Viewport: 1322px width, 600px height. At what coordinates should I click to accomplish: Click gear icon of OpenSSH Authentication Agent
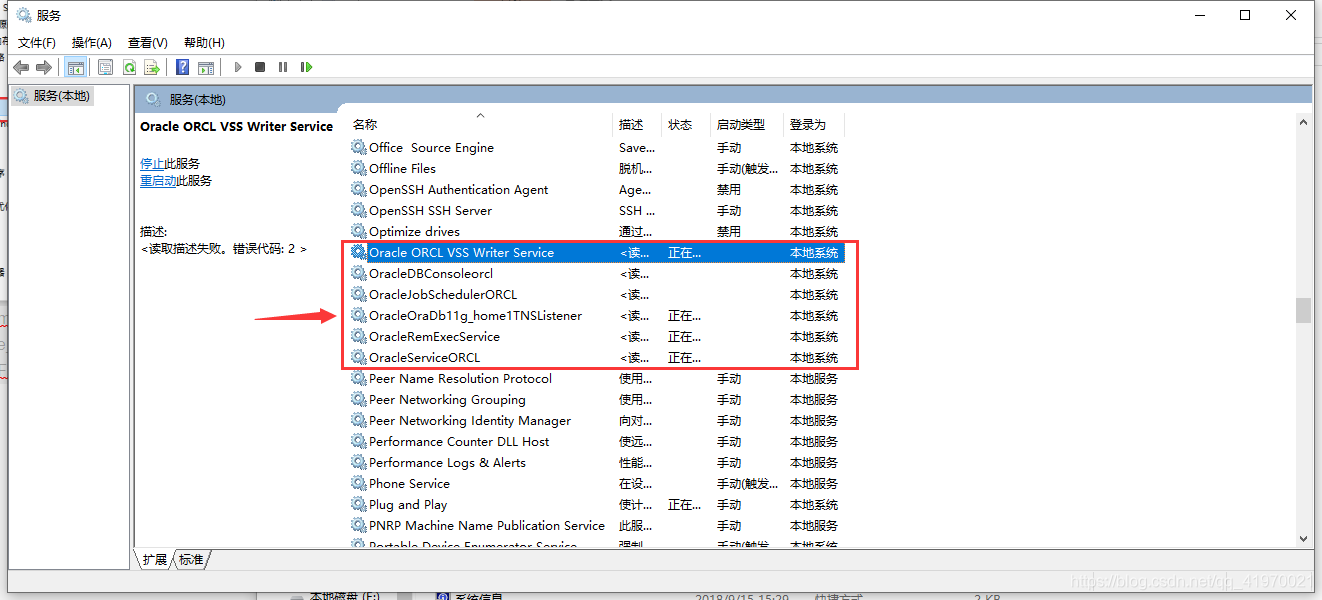359,189
